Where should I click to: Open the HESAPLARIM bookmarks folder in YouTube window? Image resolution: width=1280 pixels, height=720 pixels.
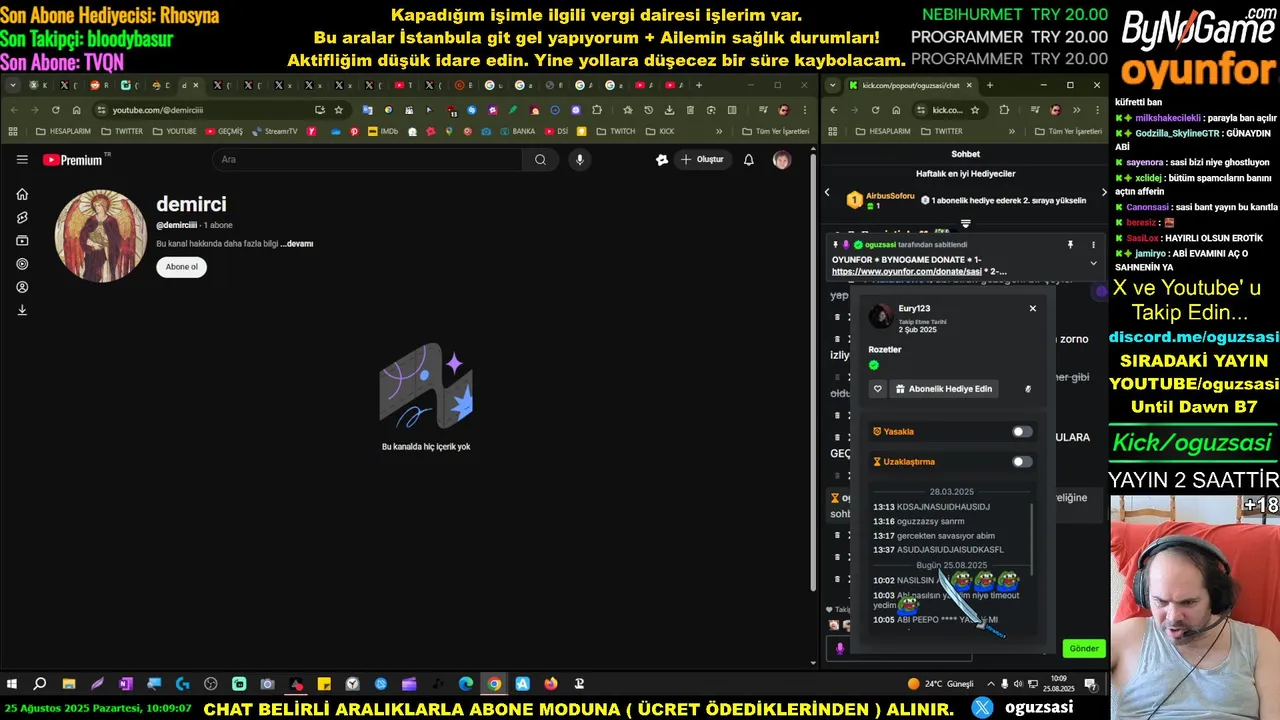point(62,131)
